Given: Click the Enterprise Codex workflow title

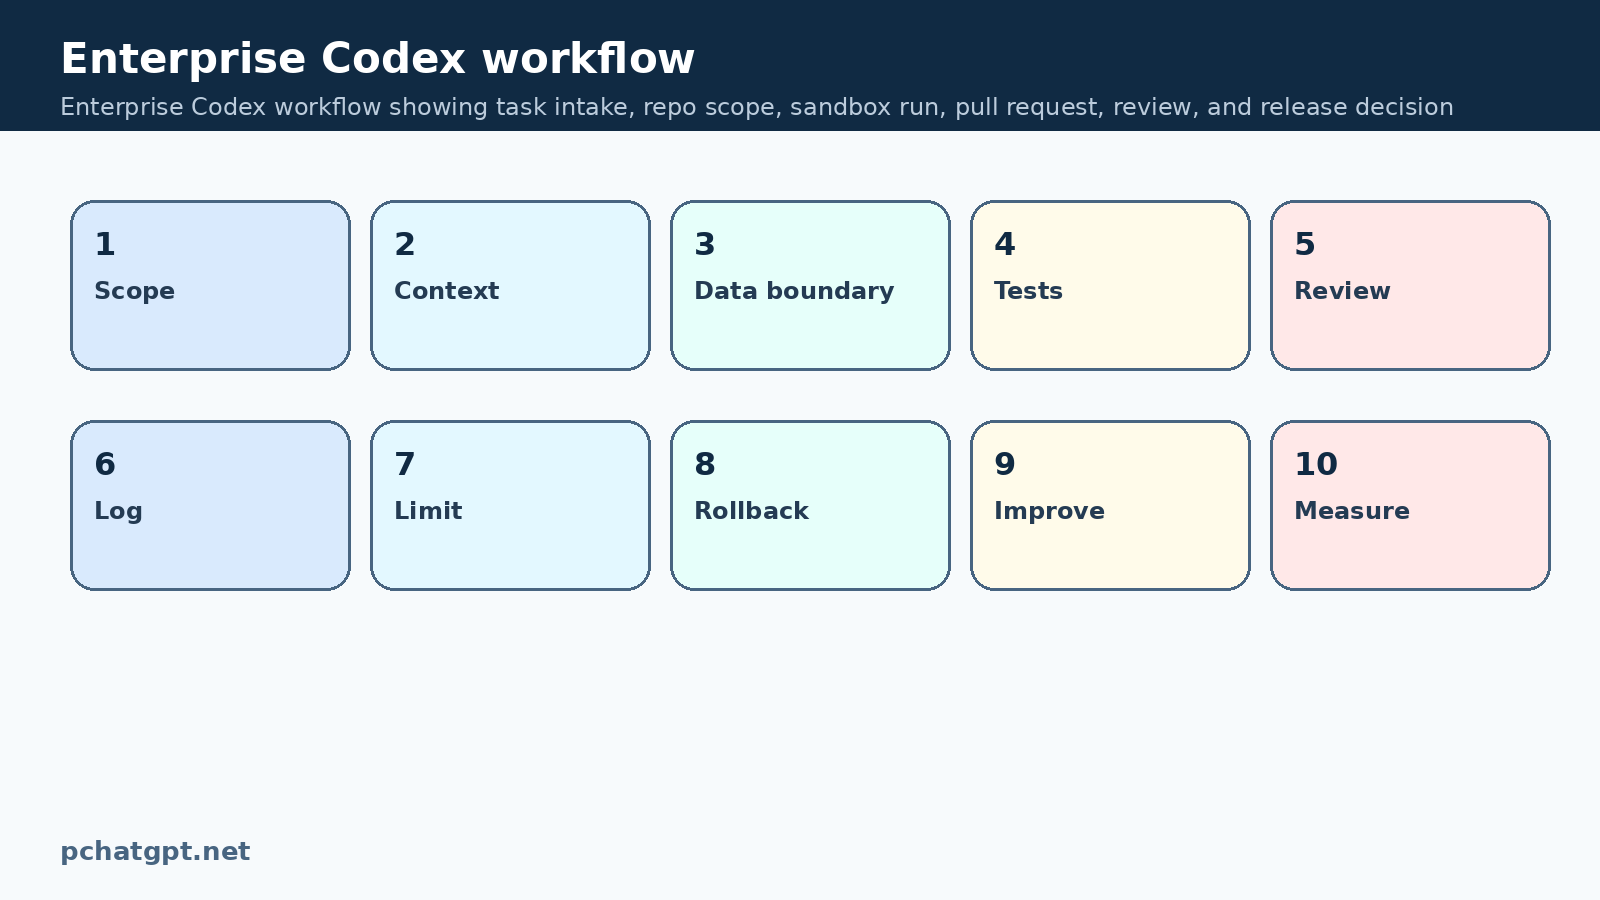Looking at the screenshot, I should pyautogui.click(x=377, y=59).
